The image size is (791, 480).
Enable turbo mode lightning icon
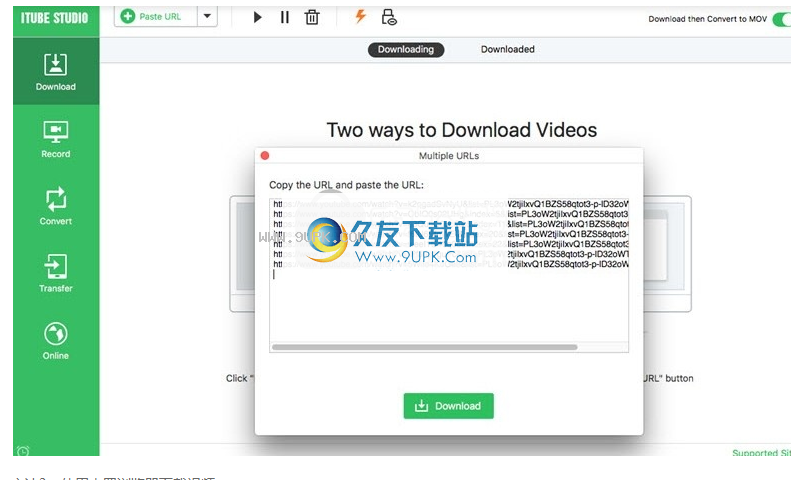point(360,17)
